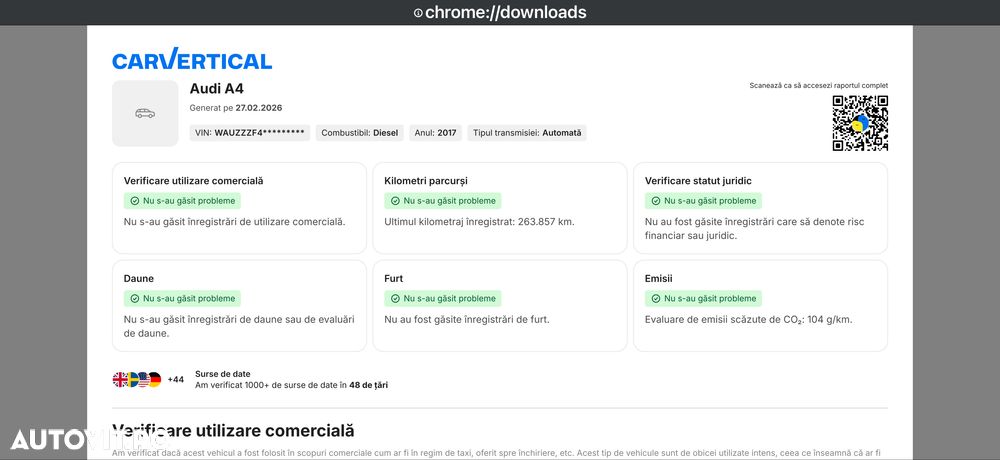Viewport: 1000px width, 460px height.
Task: Click the Tipul transmisiei: Automată tag
Action: click(x=527, y=132)
